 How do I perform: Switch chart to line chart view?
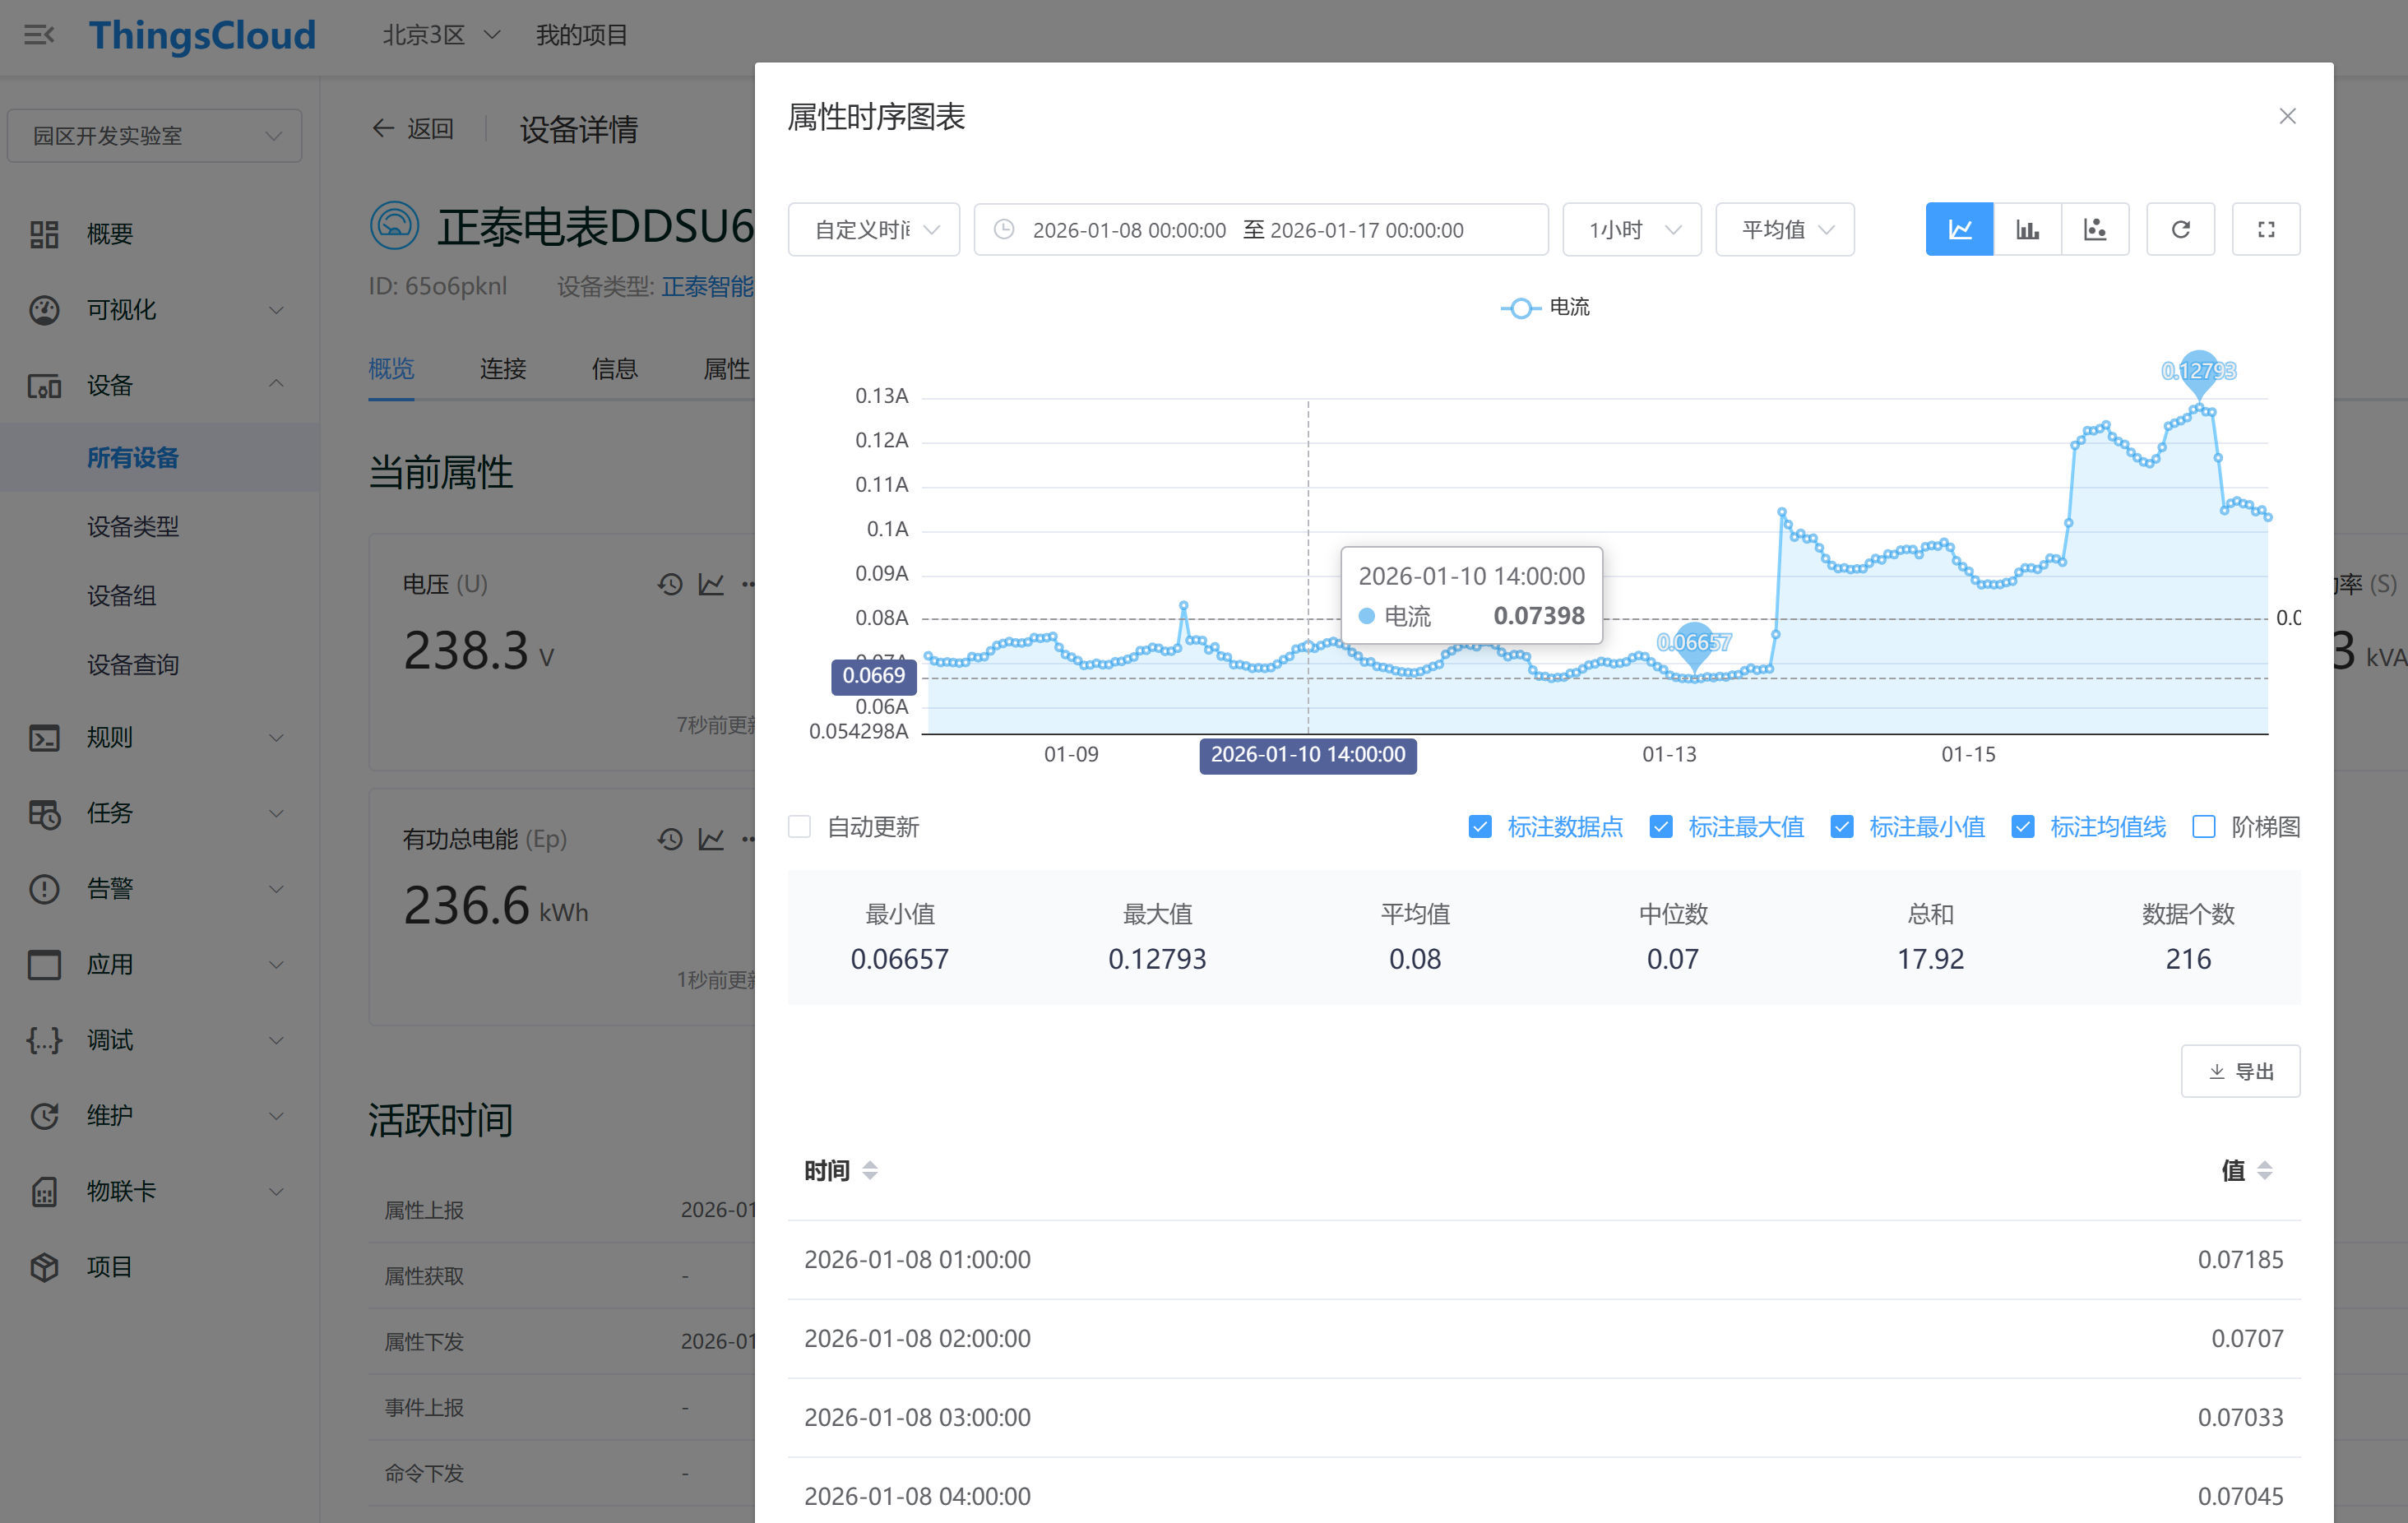pos(1958,230)
